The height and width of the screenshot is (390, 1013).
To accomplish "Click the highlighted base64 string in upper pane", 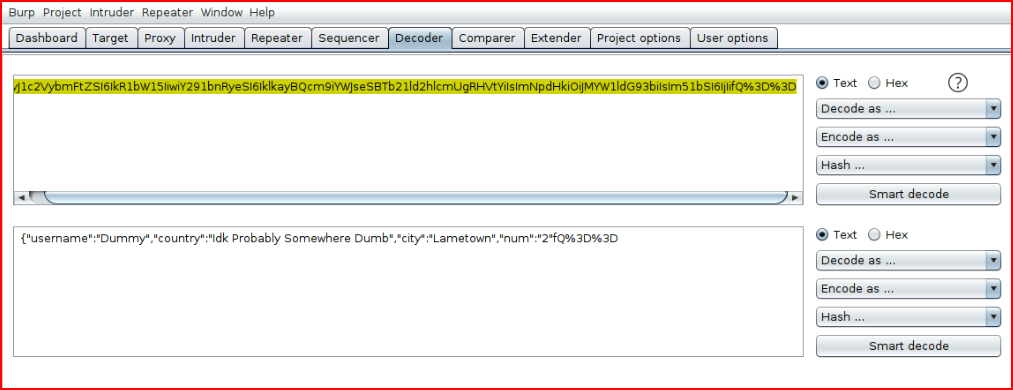I will tap(405, 87).
